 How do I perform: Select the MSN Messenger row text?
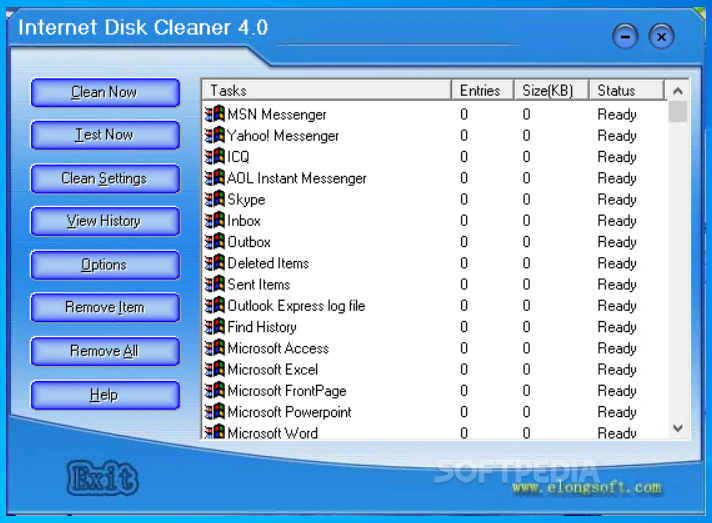[277, 114]
